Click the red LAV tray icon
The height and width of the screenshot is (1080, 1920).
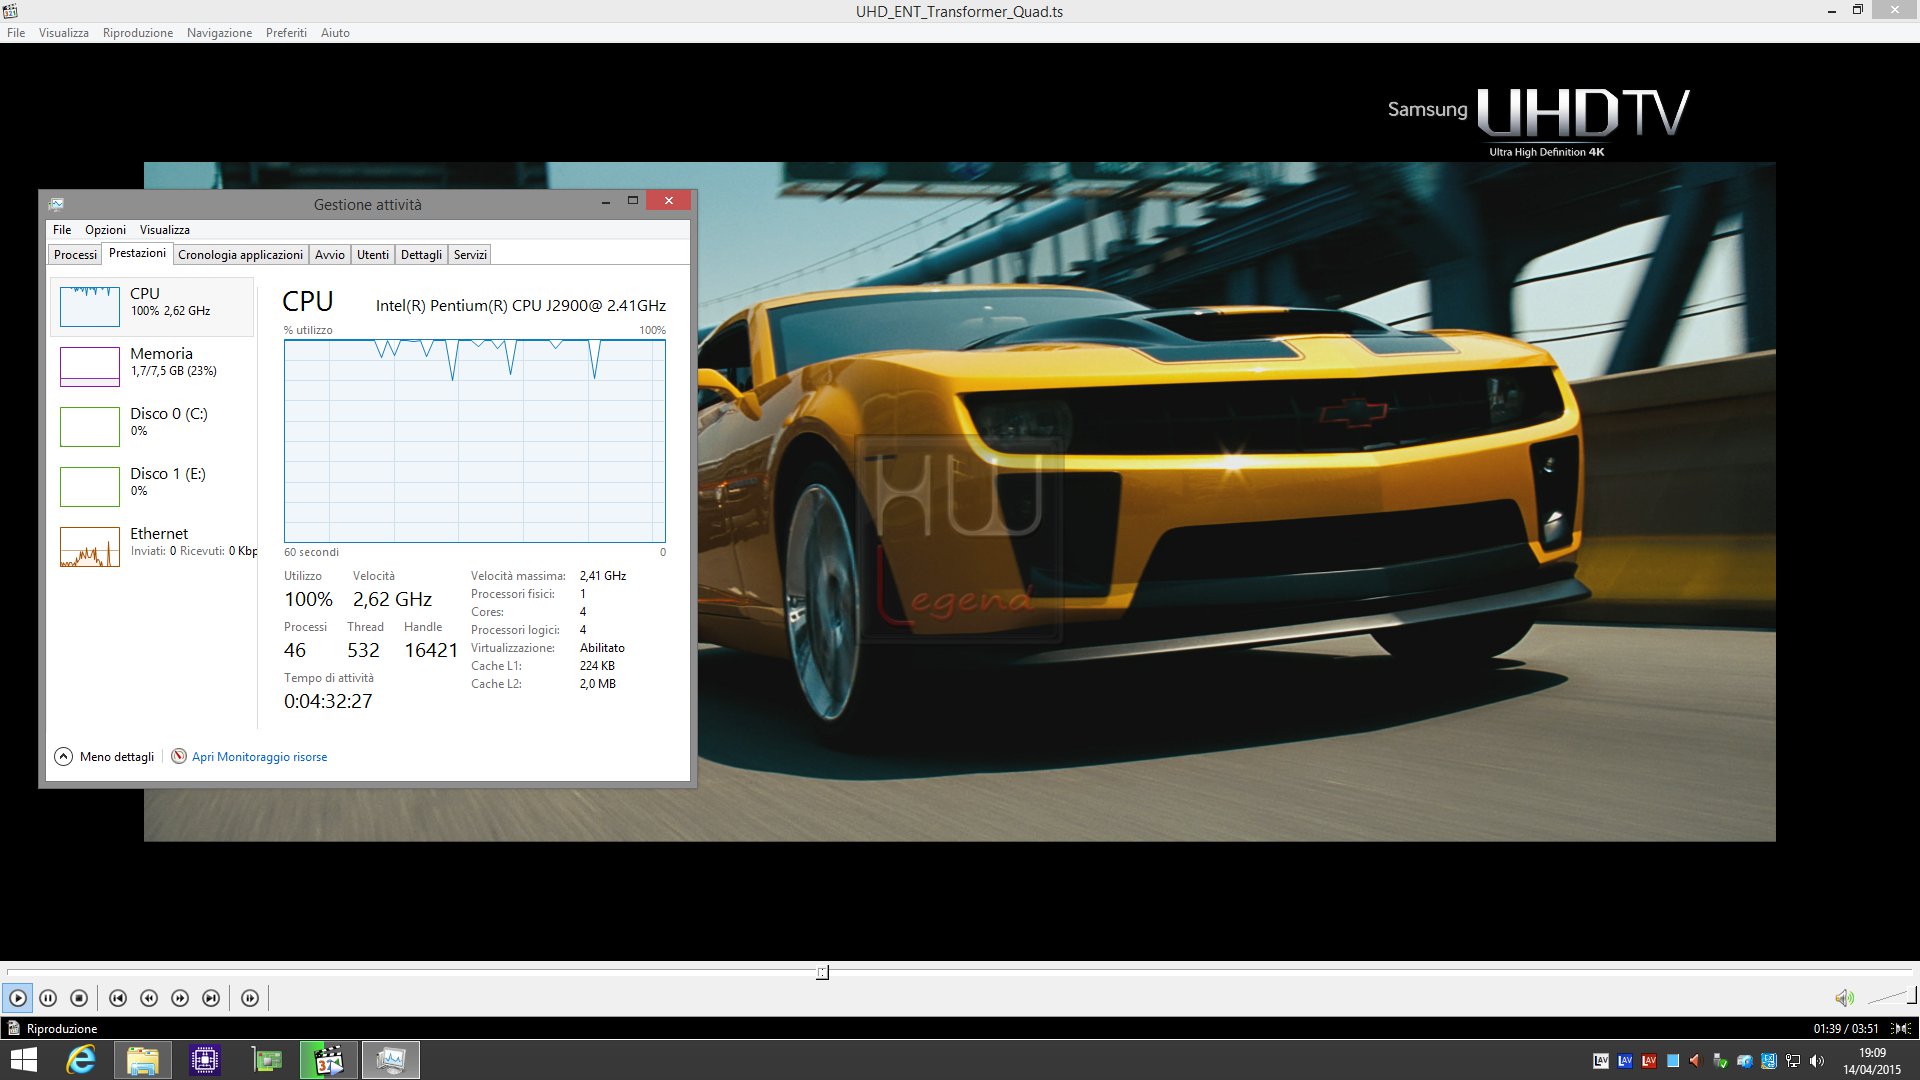coord(1649,1061)
